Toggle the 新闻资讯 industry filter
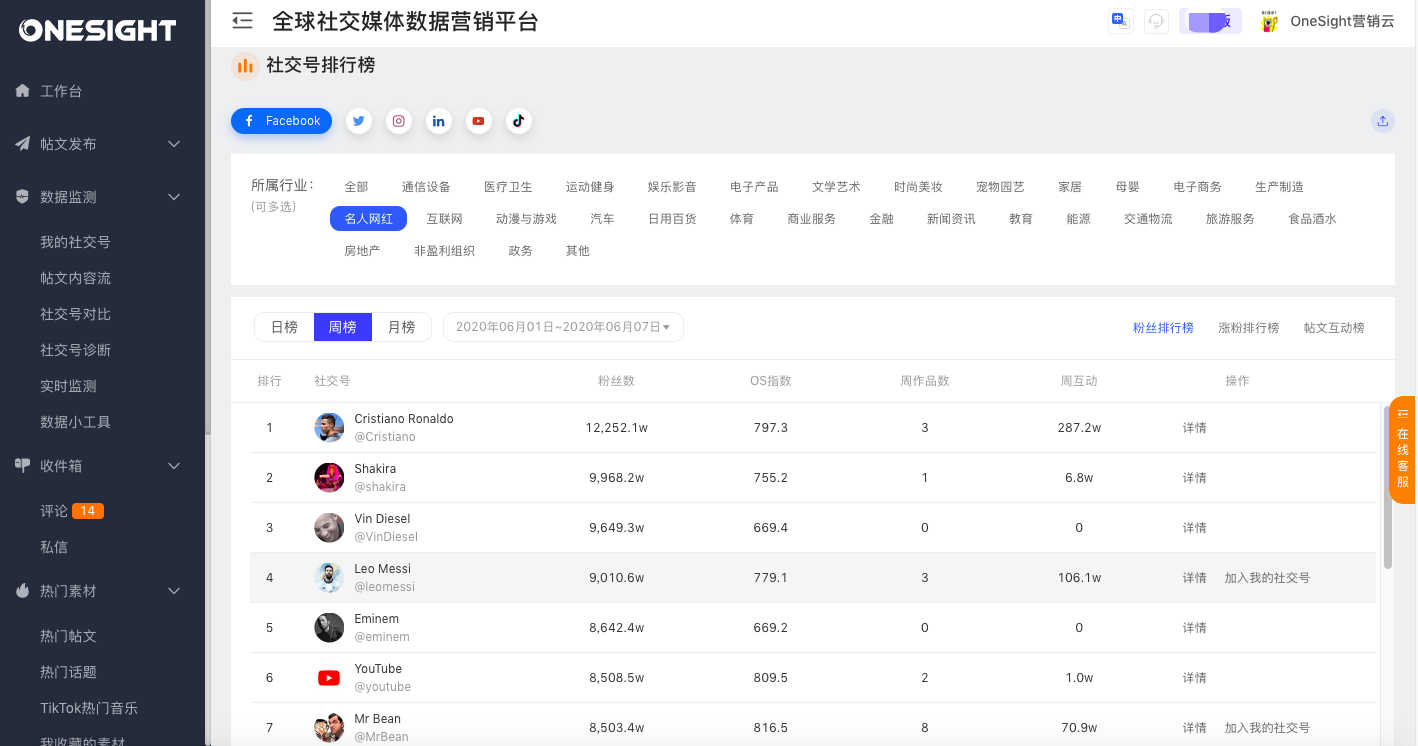Viewport: 1418px width, 746px height. [x=951, y=219]
